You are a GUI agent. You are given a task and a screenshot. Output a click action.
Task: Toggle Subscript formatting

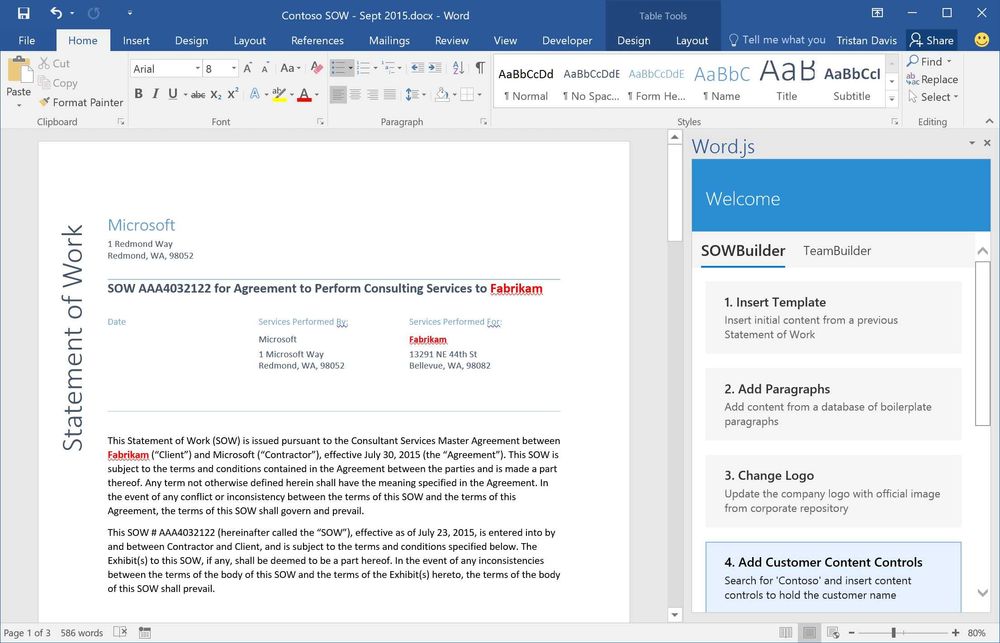tap(216, 94)
